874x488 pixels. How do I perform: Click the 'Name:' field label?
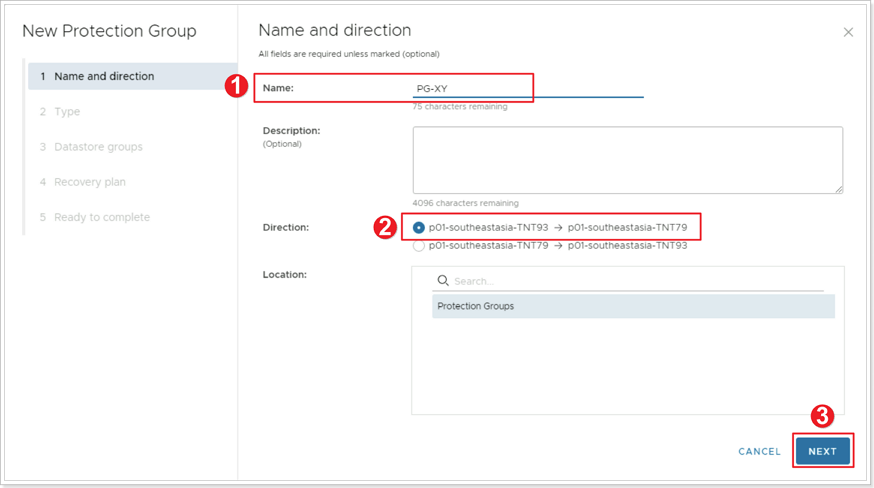278,88
